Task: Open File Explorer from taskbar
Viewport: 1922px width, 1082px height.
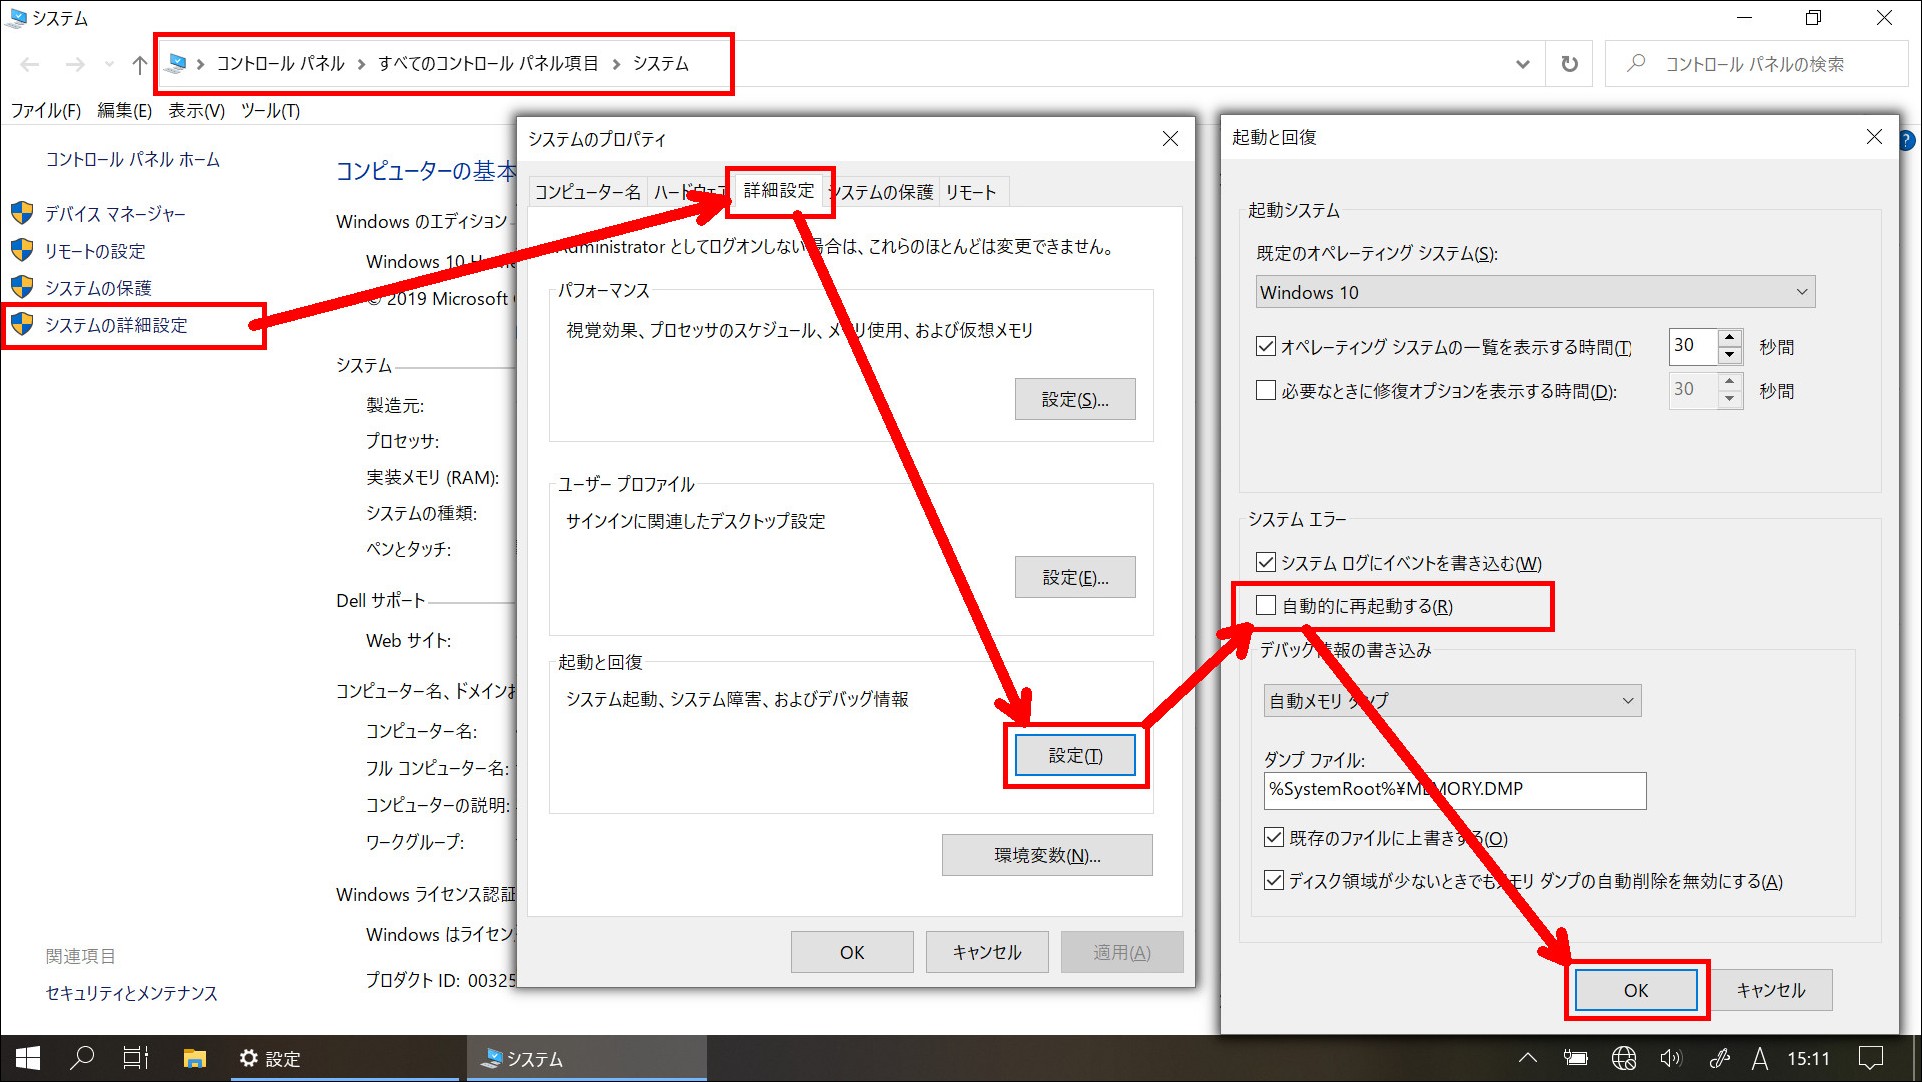Action: [x=194, y=1058]
